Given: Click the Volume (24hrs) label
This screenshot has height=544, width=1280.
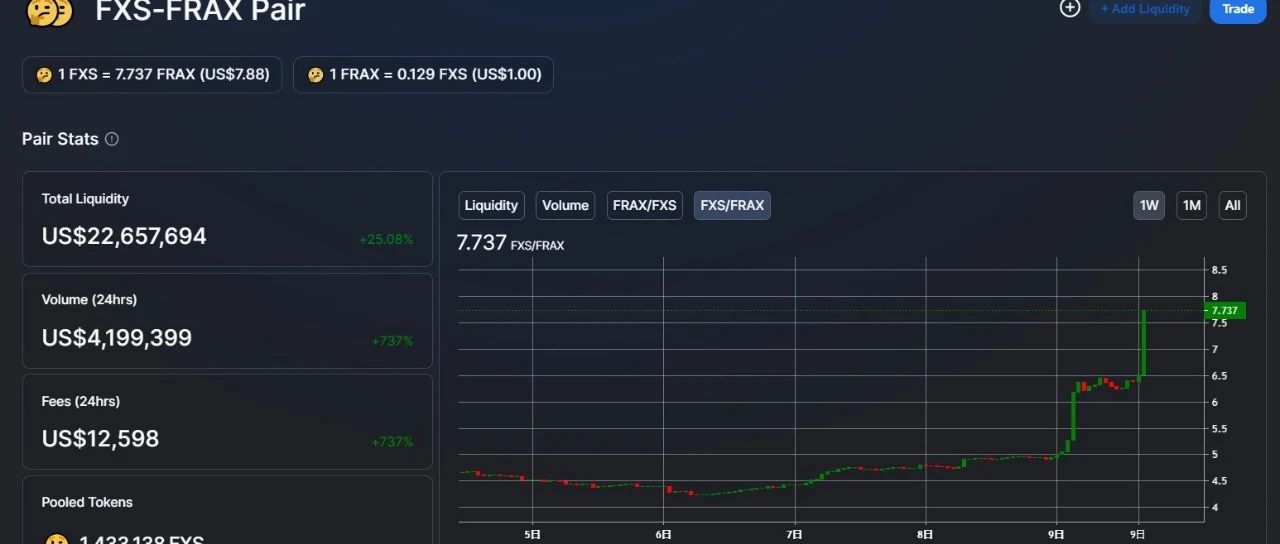Looking at the screenshot, I should (89, 300).
